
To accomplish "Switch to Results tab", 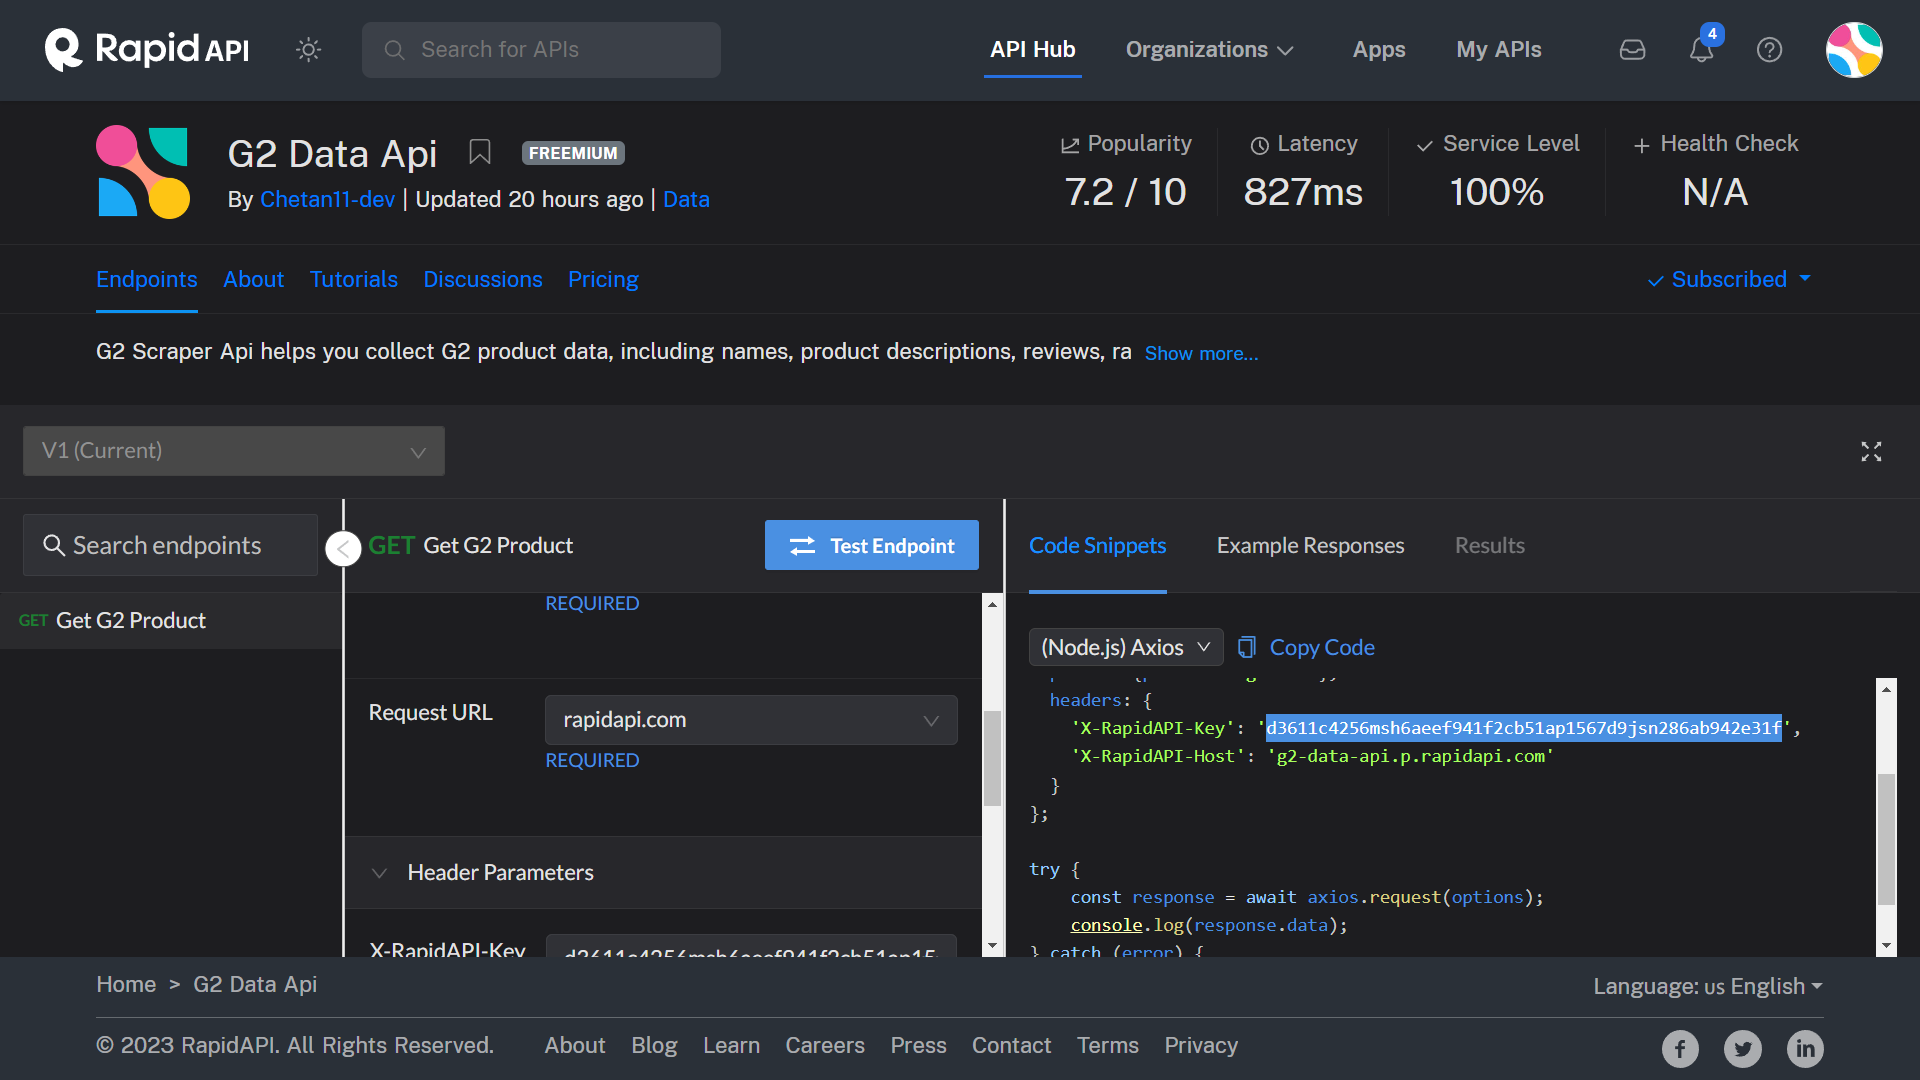I will (1489, 545).
